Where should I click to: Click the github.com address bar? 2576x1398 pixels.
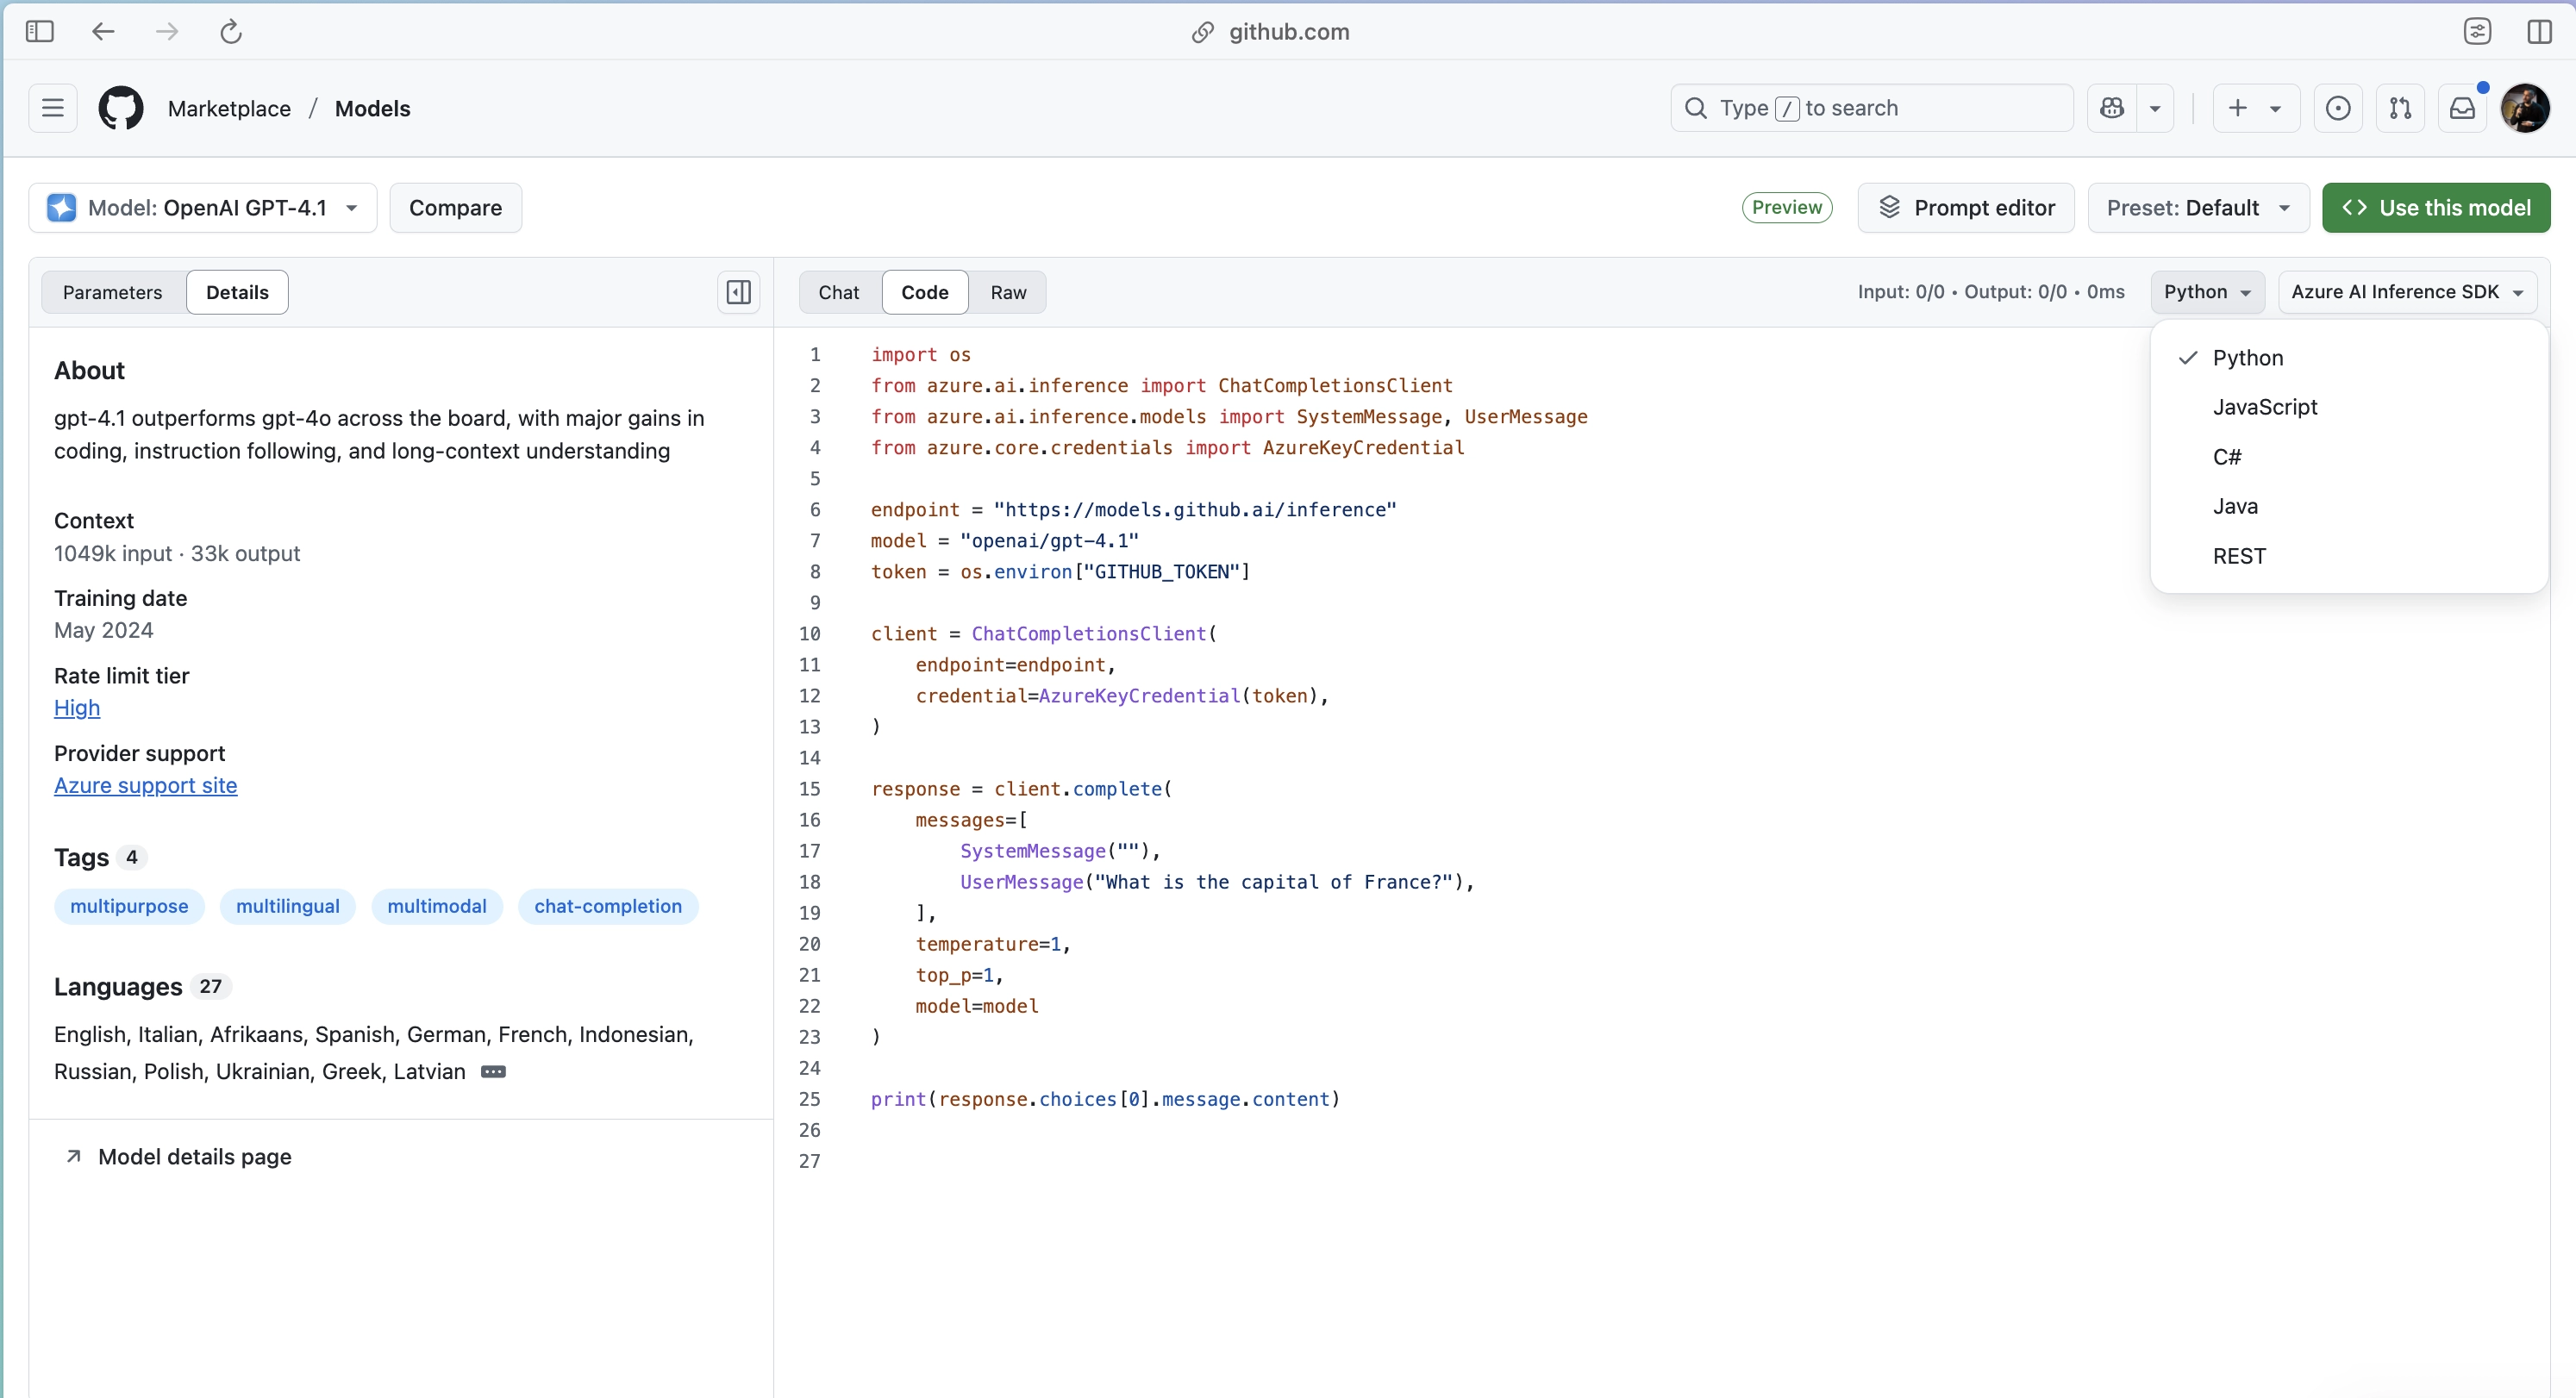pos(1288,31)
